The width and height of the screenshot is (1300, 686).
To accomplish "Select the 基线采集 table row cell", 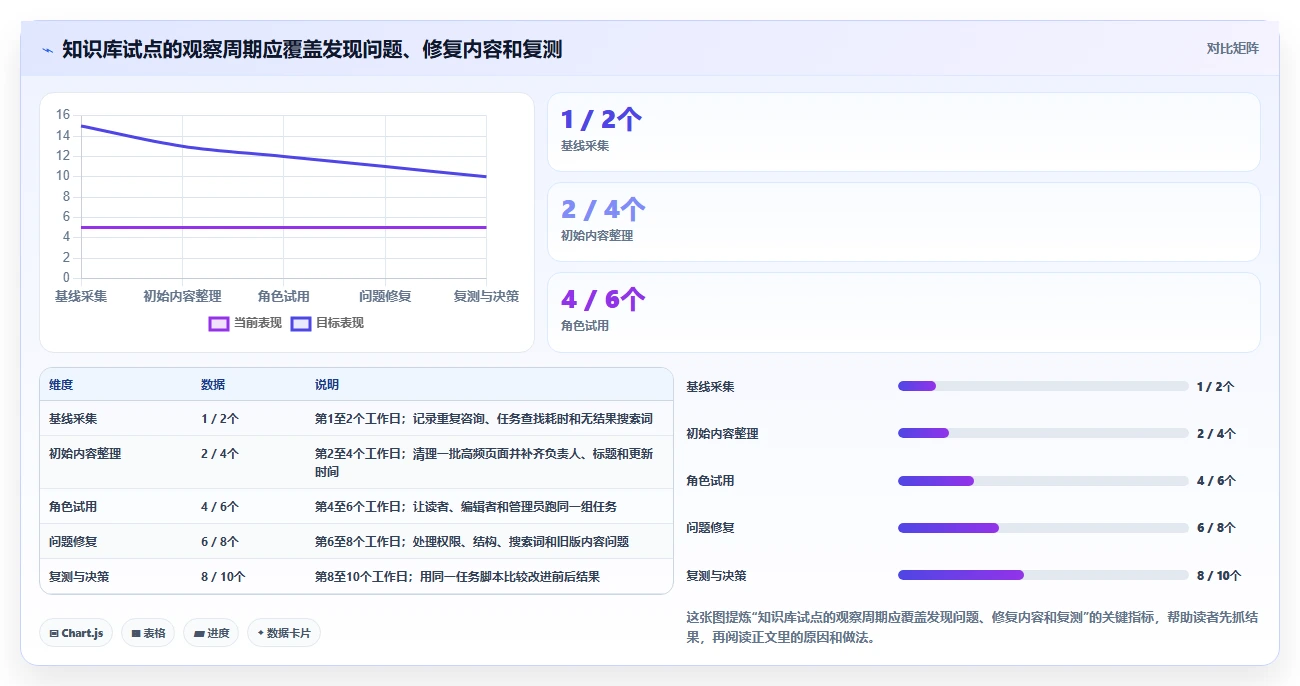I will tap(73, 419).
